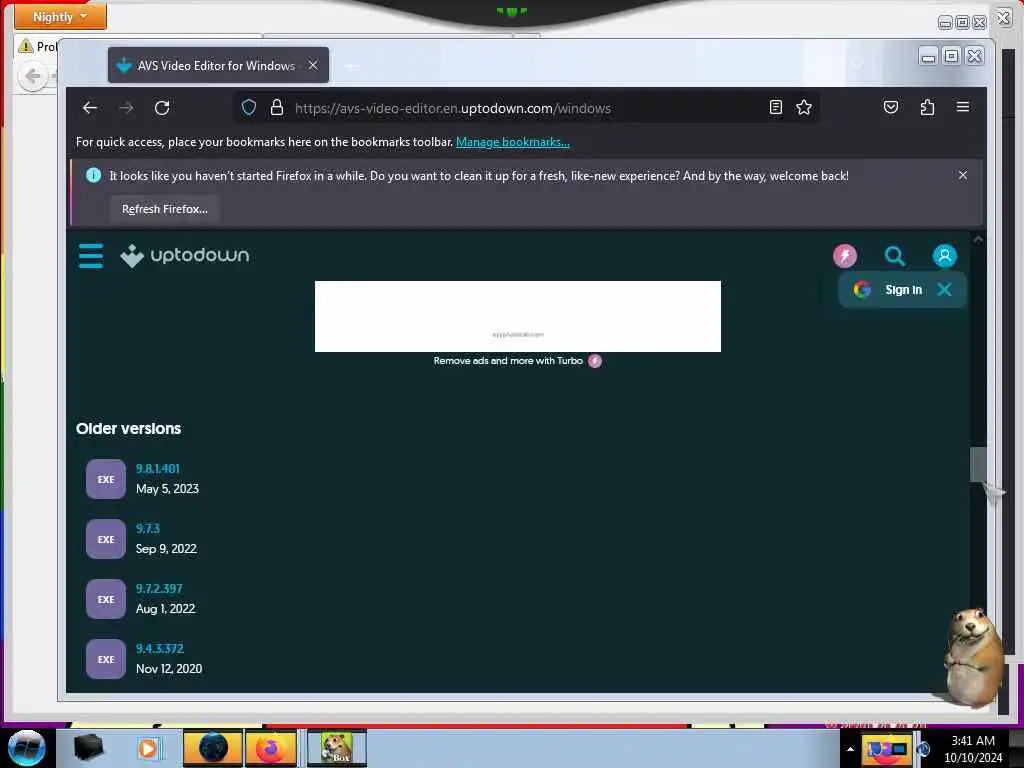Close the Firefox refresh notification bar
The height and width of the screenshot is (768, 1024).
(963, 175)
